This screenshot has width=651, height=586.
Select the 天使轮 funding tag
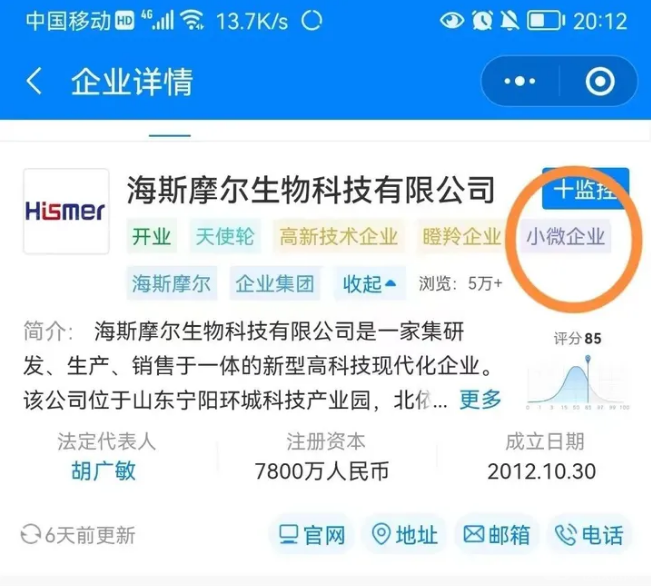[225, 237]
